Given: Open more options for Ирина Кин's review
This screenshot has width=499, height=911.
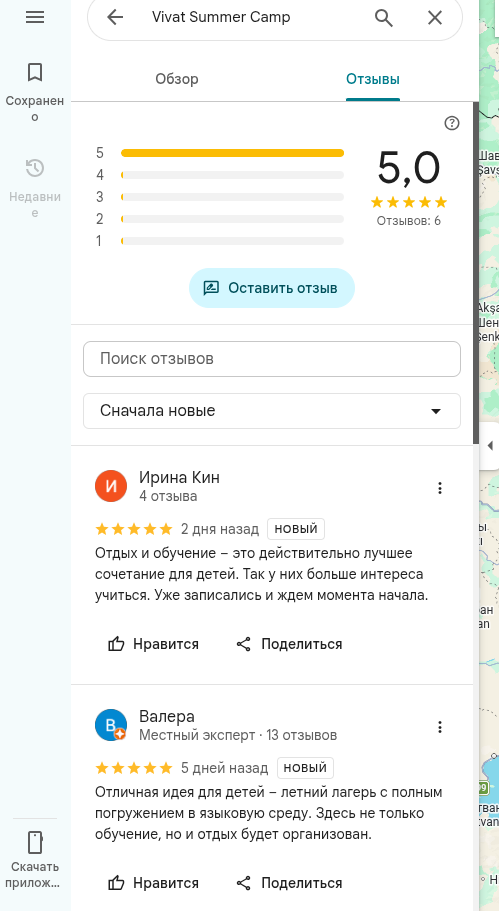Looking at the screenshot, I should [x=440, y=488].
